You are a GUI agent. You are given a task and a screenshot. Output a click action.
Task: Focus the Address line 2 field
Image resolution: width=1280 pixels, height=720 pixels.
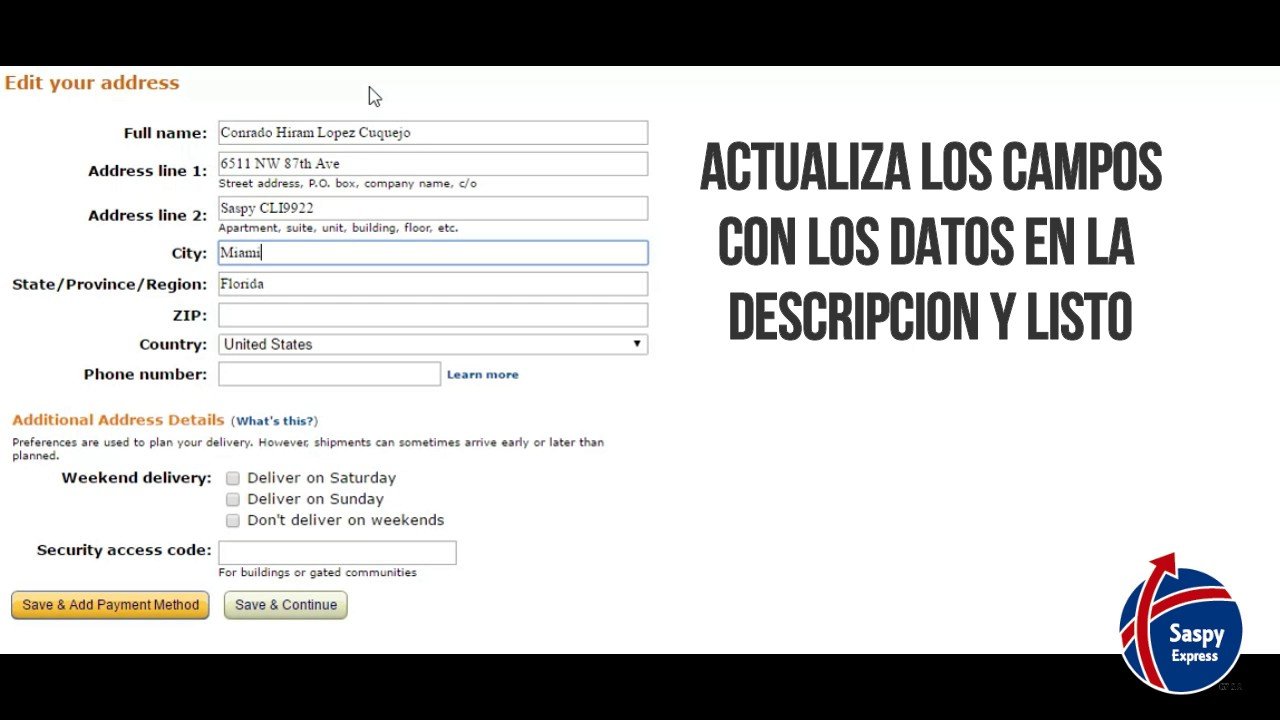pos(433,208)
